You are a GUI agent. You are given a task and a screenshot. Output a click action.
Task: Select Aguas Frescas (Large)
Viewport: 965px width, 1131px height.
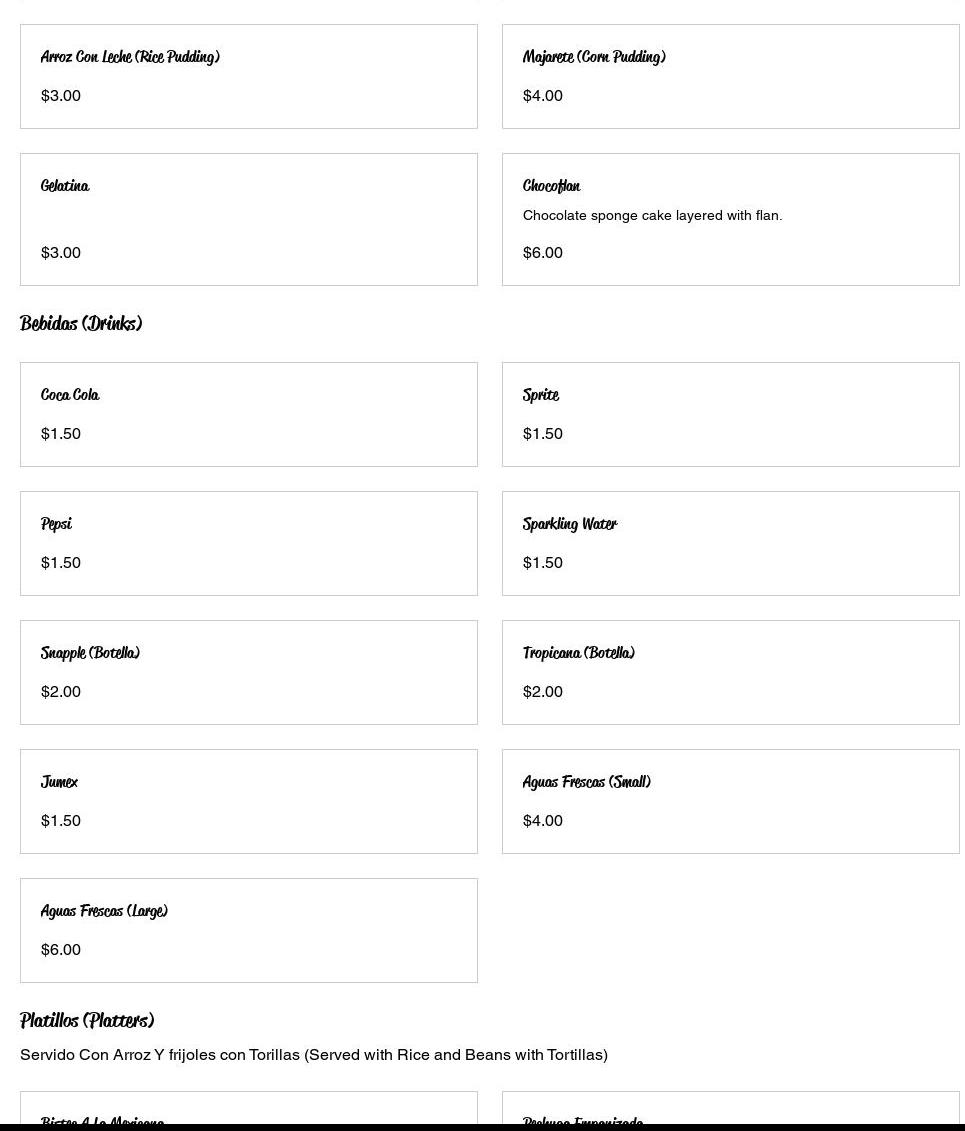pyautogui.click(x=248, y=930)
